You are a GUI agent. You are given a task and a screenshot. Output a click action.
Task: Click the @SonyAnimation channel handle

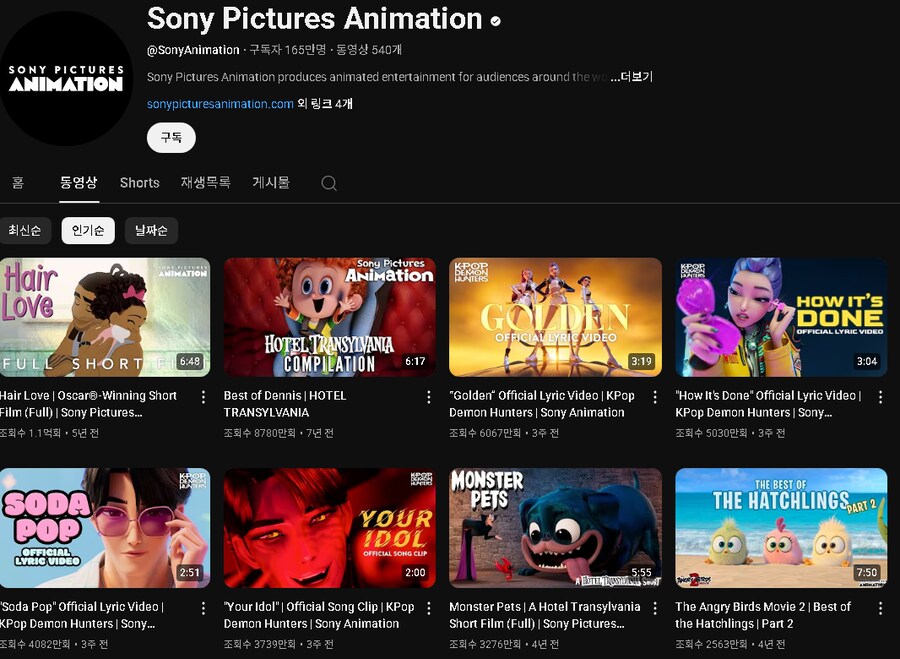193,50
